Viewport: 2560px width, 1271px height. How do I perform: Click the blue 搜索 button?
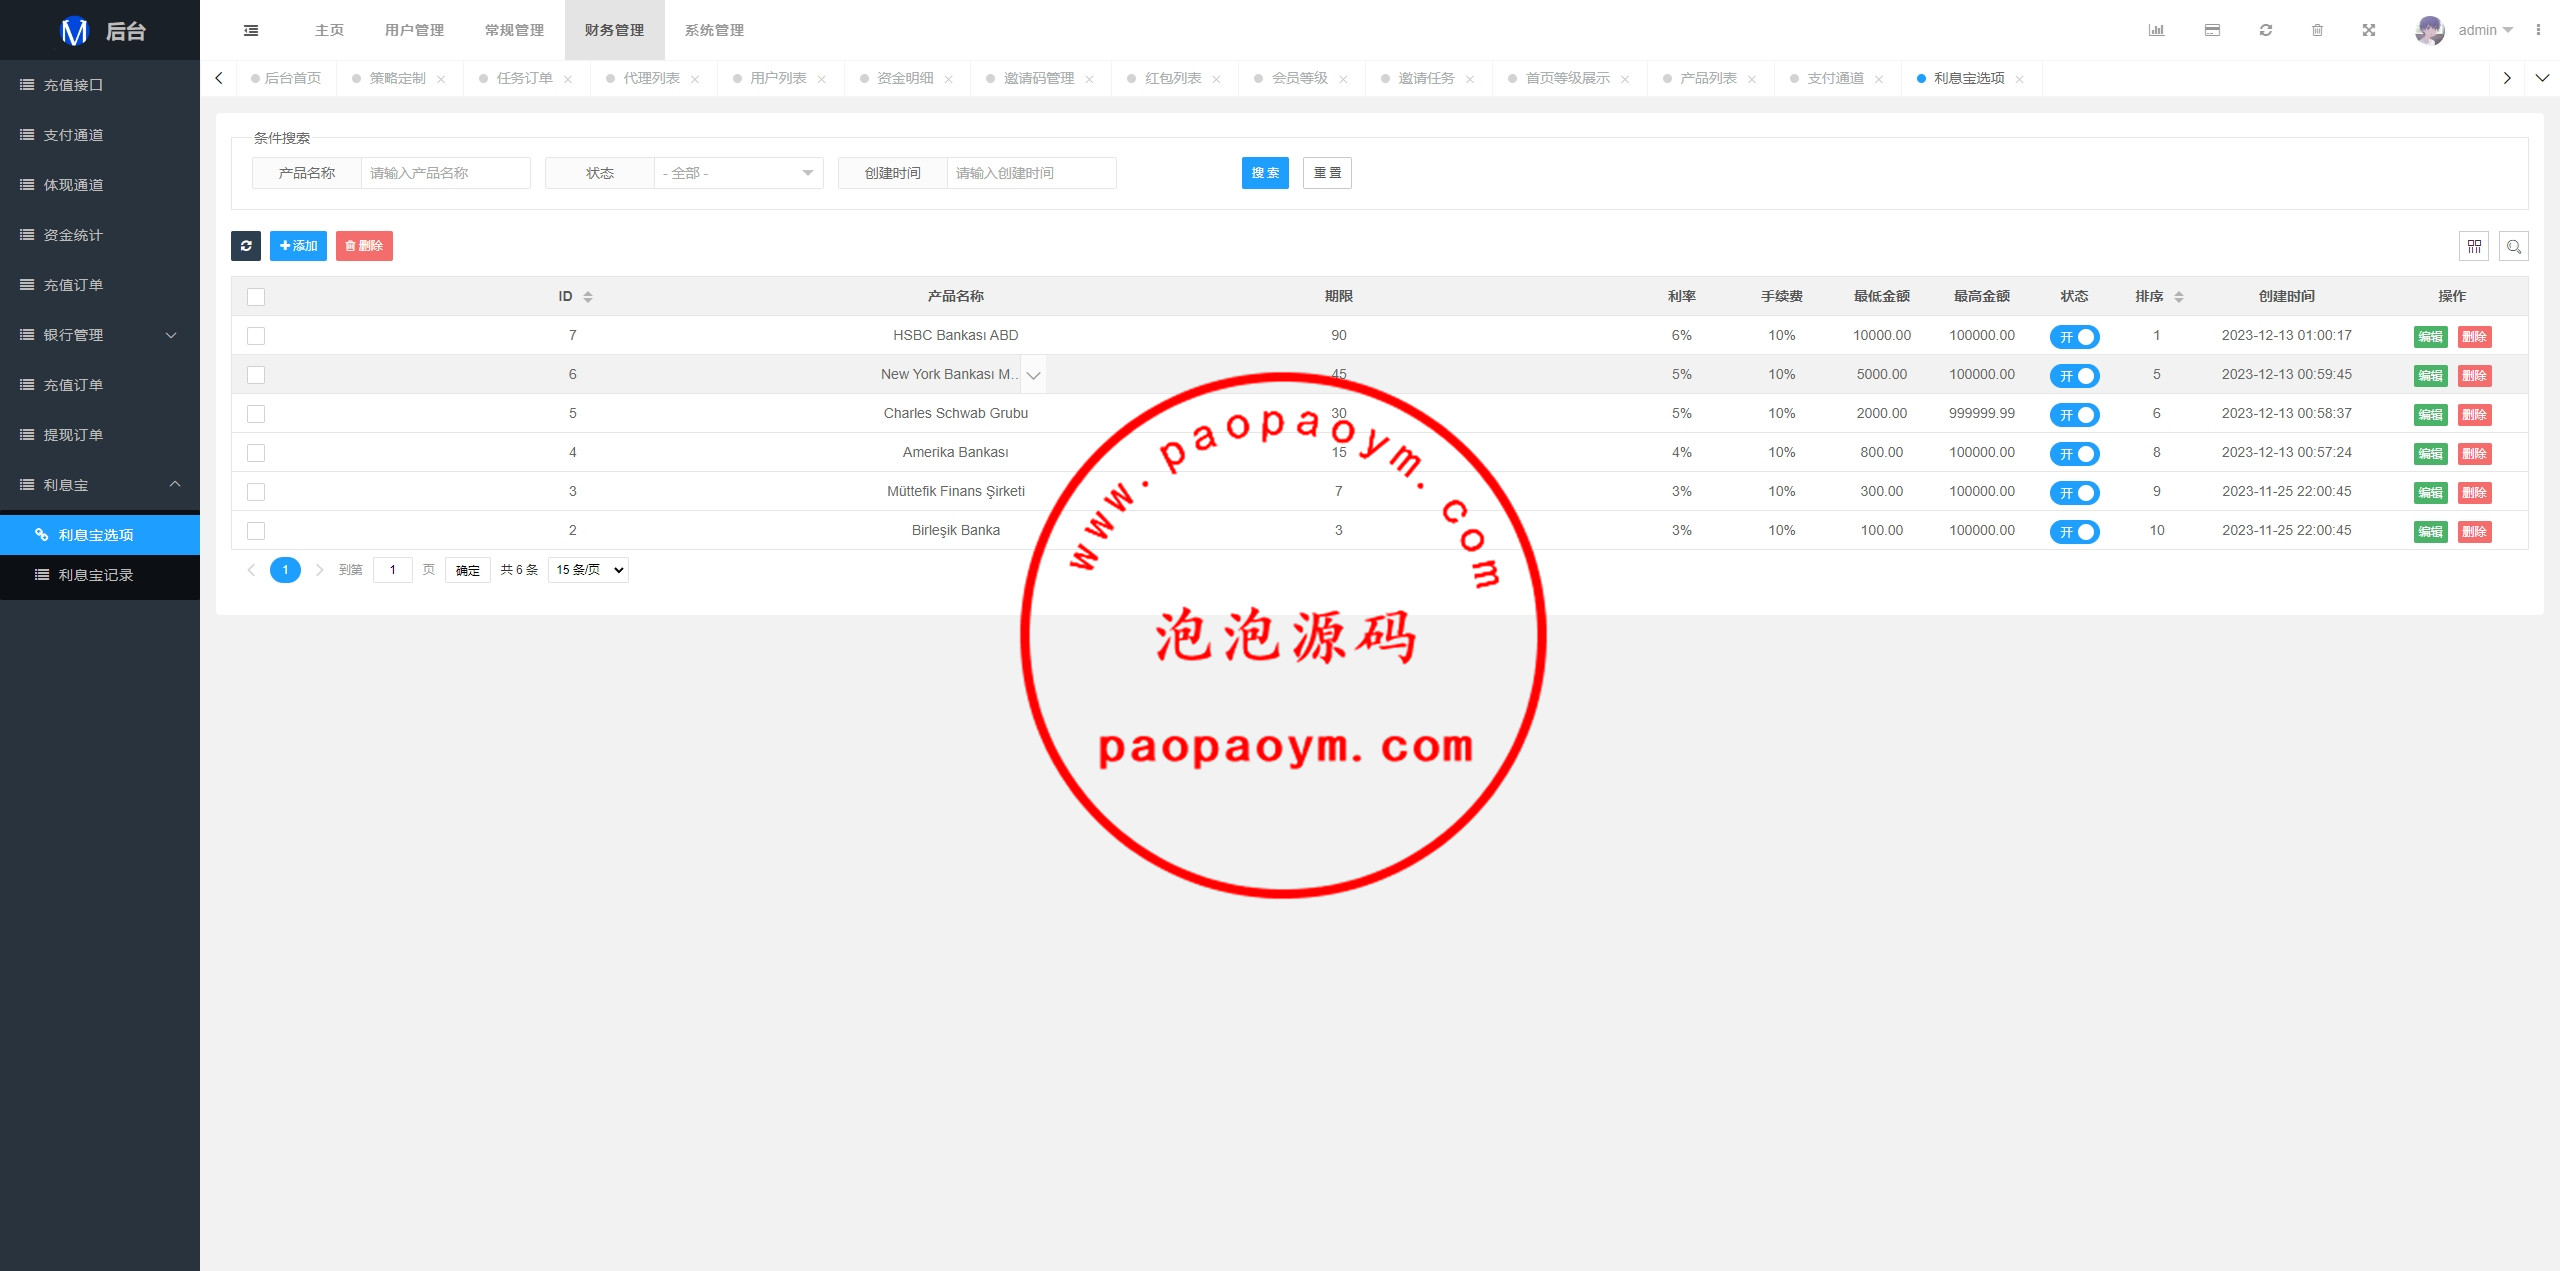[x=1265, y=173]
